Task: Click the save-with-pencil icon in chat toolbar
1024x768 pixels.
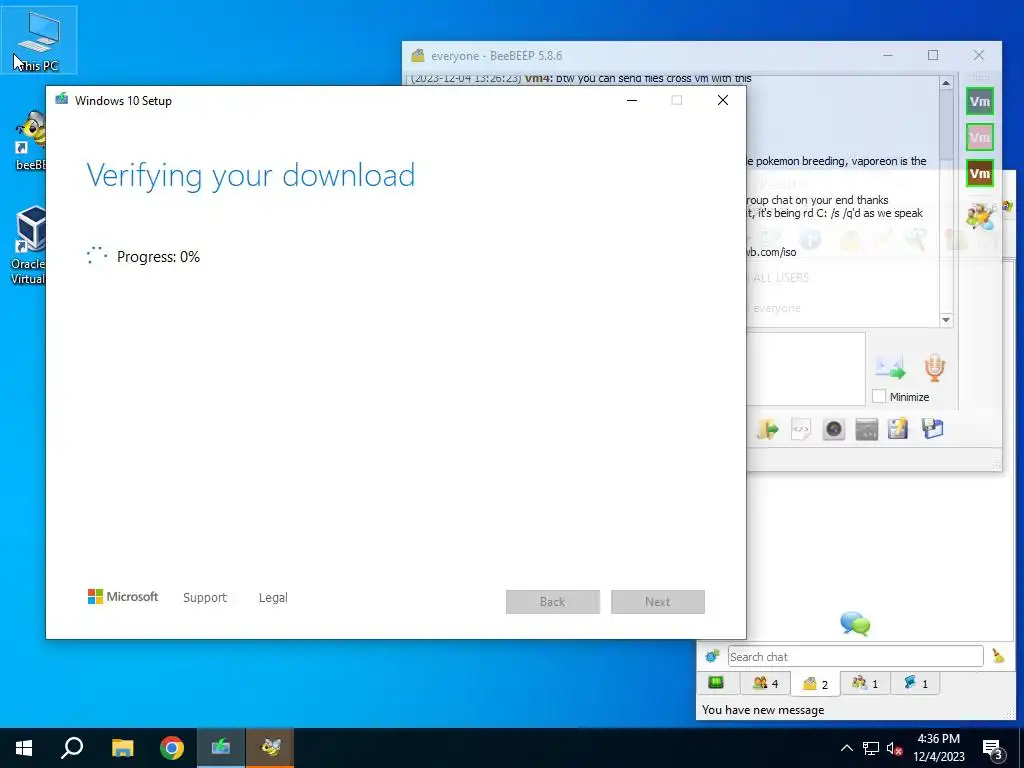Action: pyautogui.click(x=898, y=429)
